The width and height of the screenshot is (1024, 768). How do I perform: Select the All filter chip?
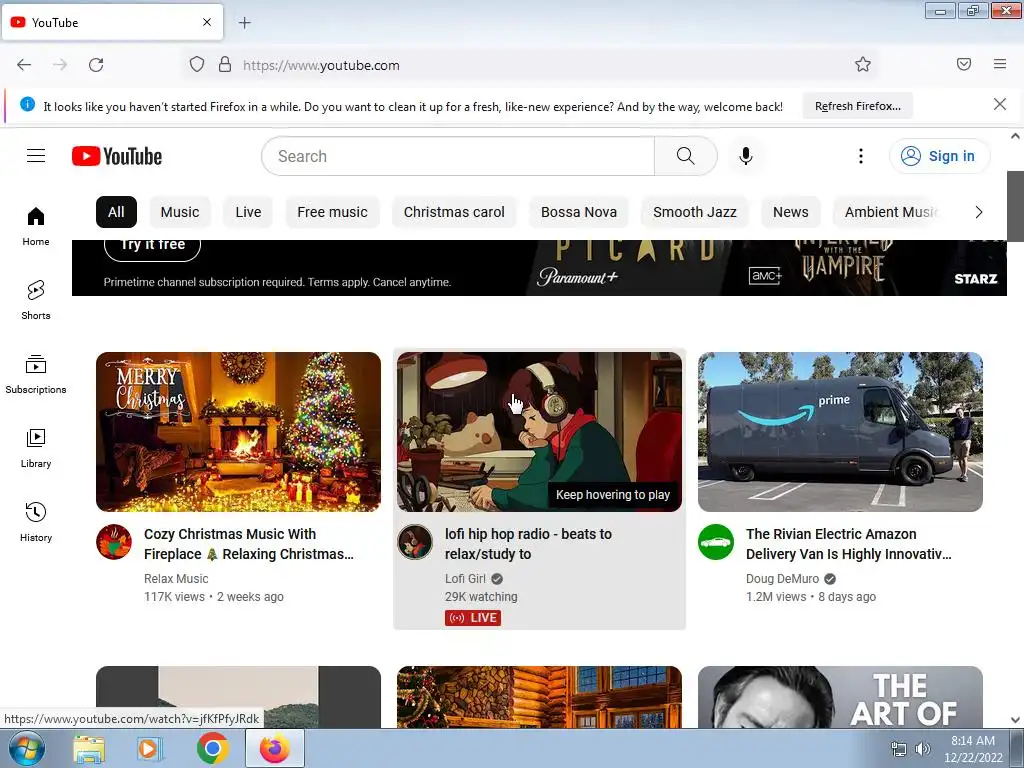tap(116, 212)
